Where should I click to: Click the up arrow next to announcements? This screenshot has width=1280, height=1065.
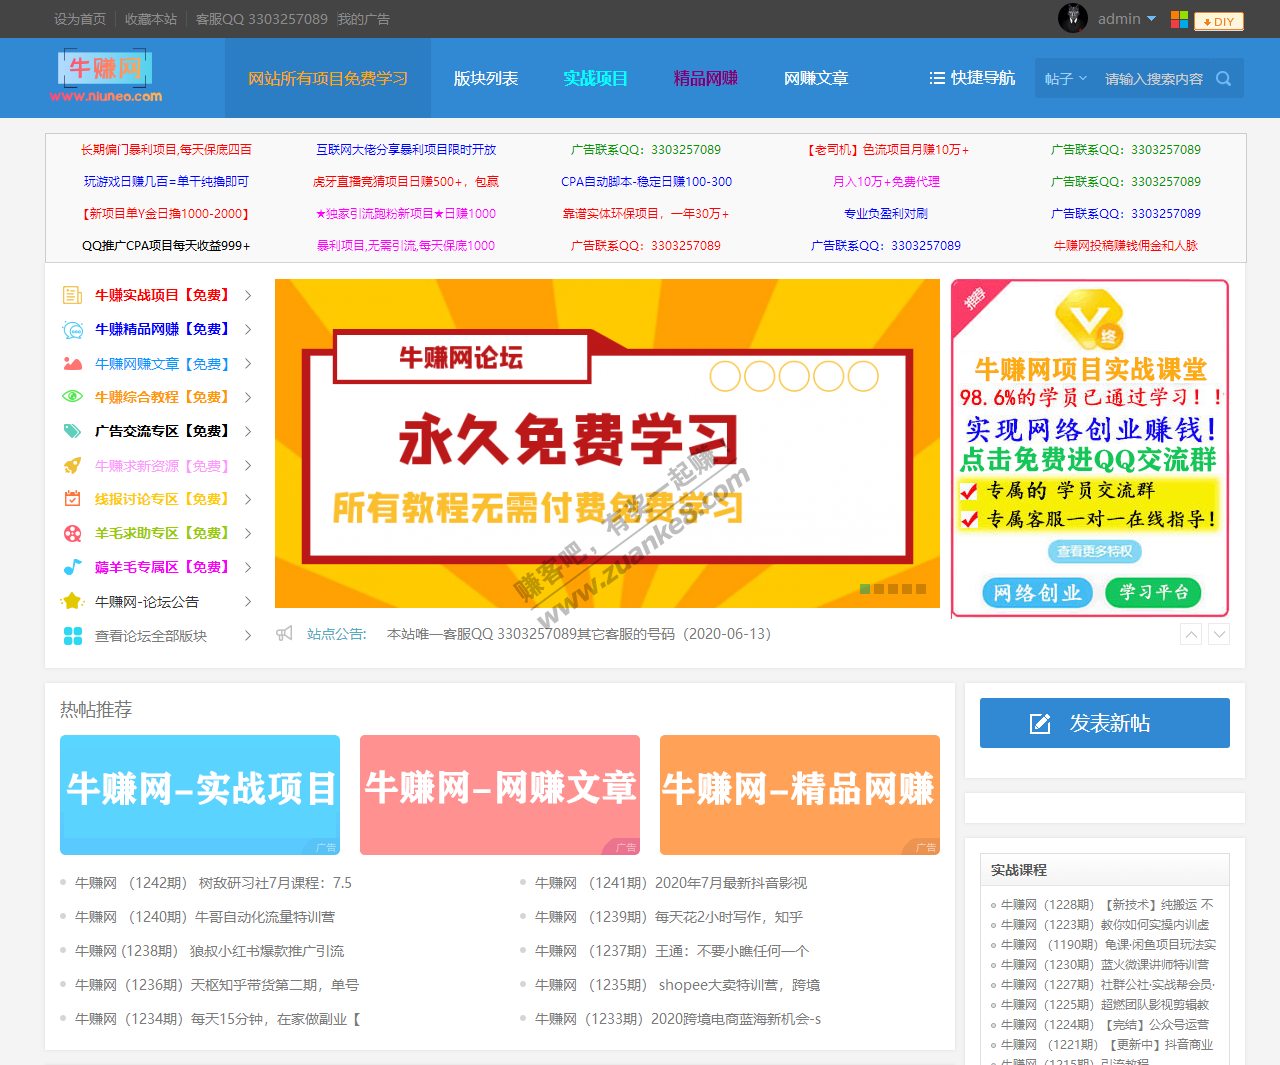(x=1191, y=634)
